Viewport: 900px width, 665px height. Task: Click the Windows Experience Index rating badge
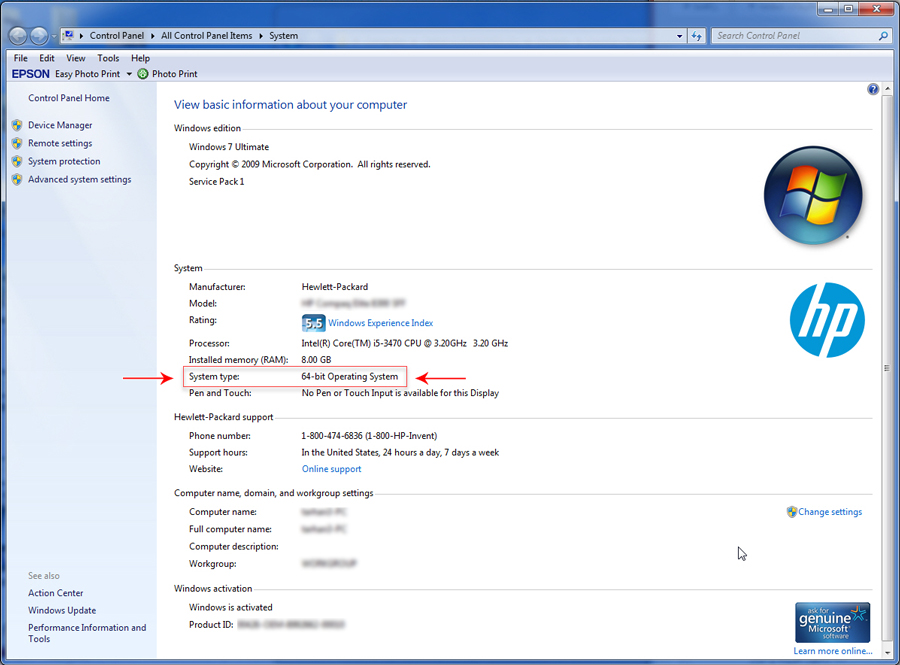tap(313, 323)
